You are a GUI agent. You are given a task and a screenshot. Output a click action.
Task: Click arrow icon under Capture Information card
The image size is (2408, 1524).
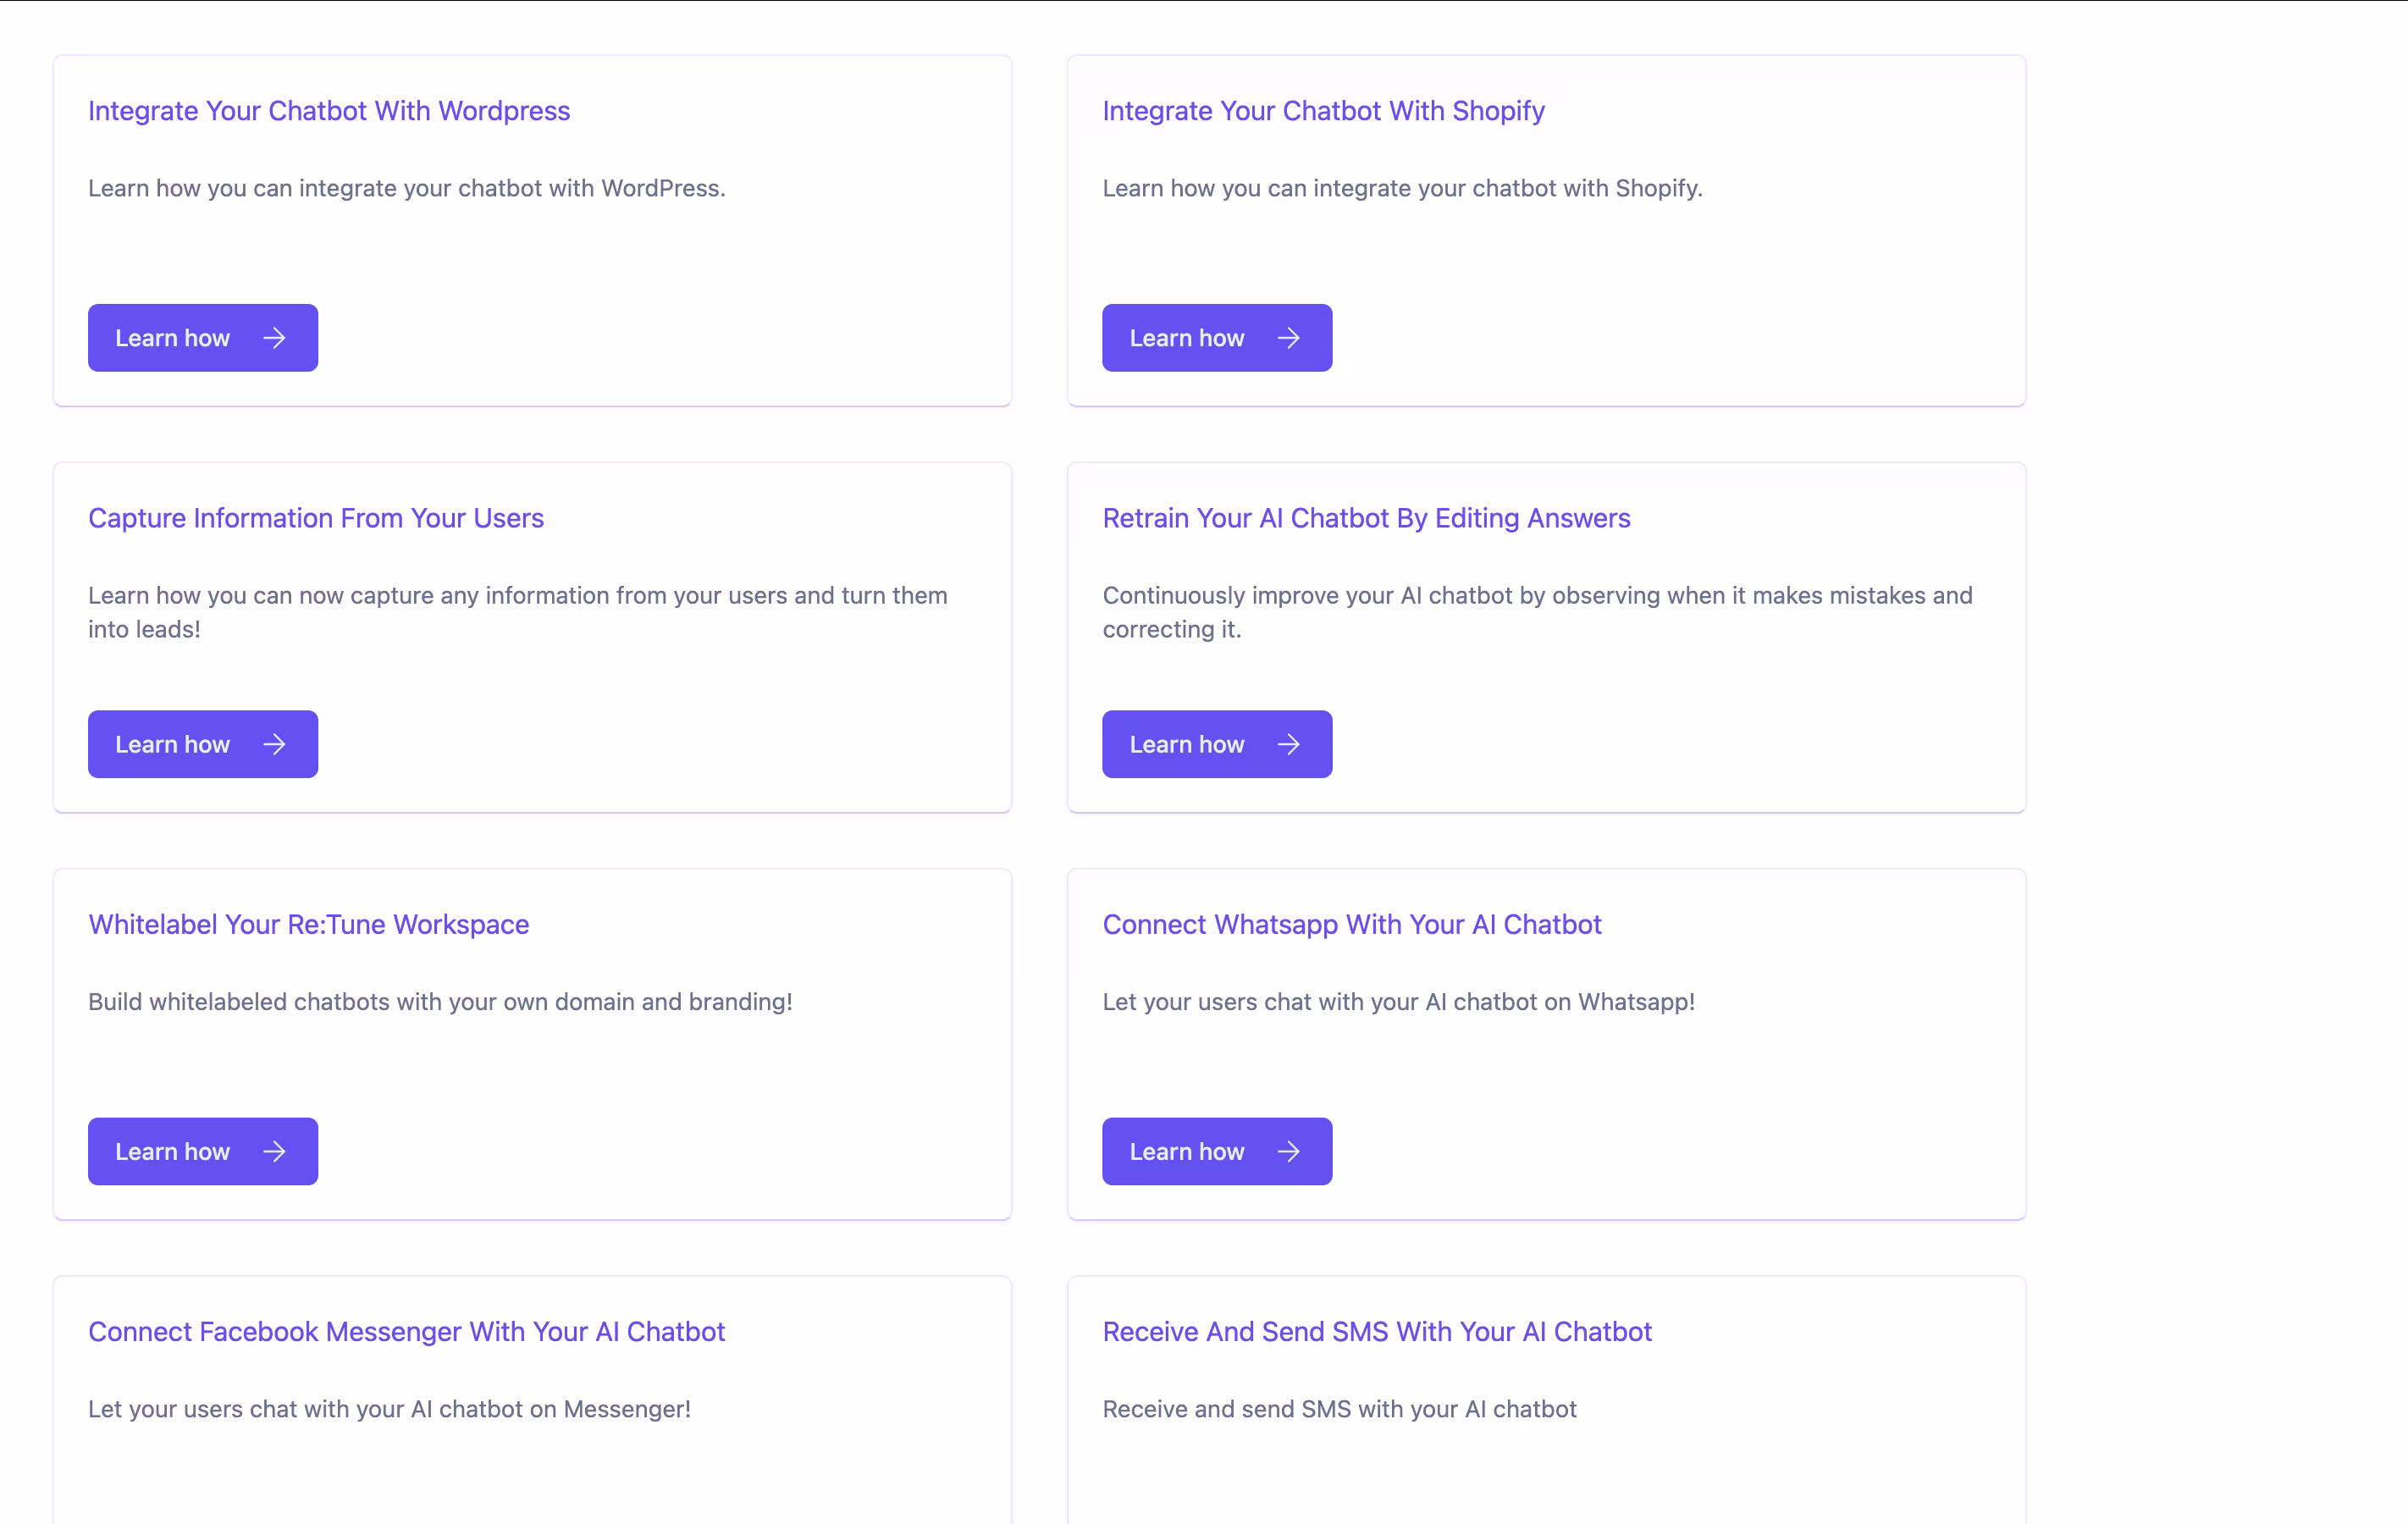(x=274, y=745)
